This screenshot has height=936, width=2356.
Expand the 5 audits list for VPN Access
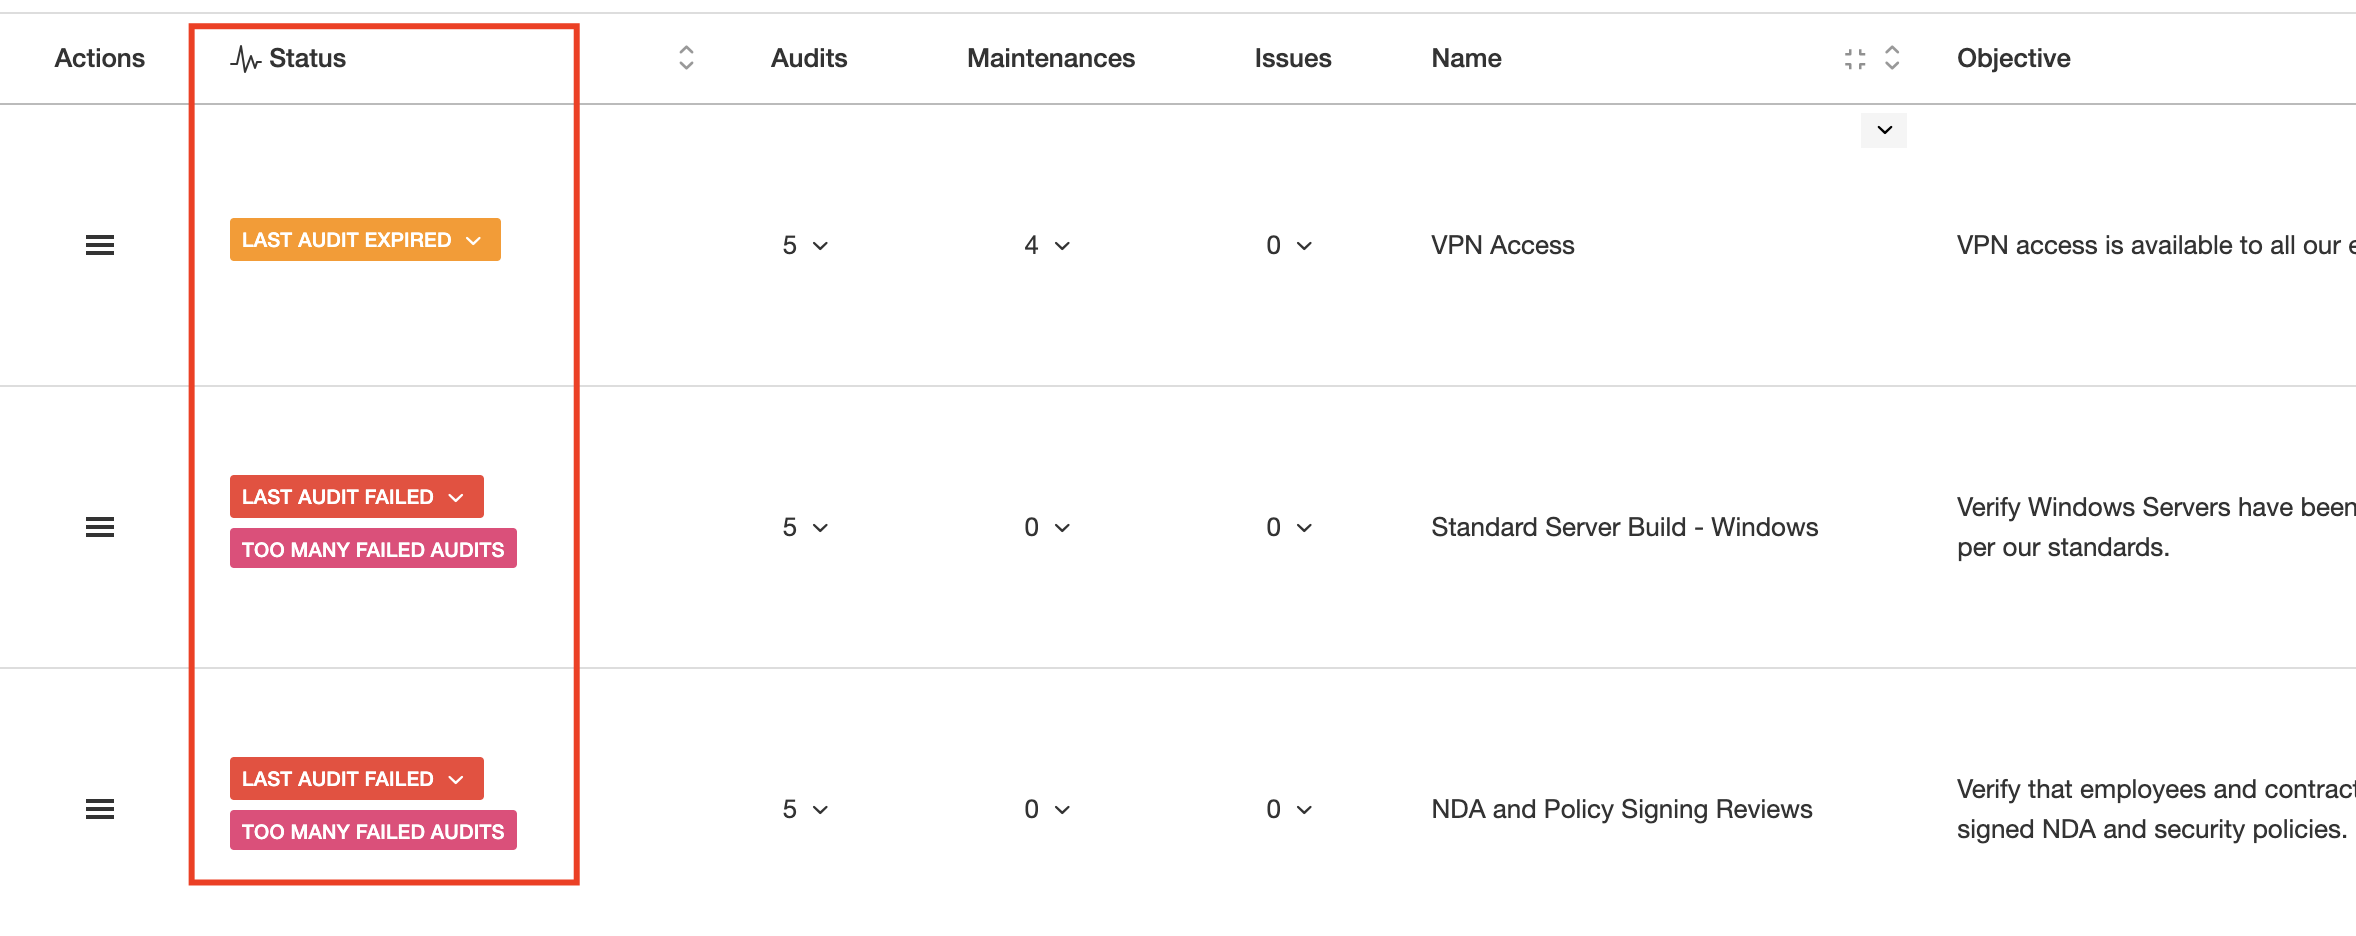click(x=806, y=245)
